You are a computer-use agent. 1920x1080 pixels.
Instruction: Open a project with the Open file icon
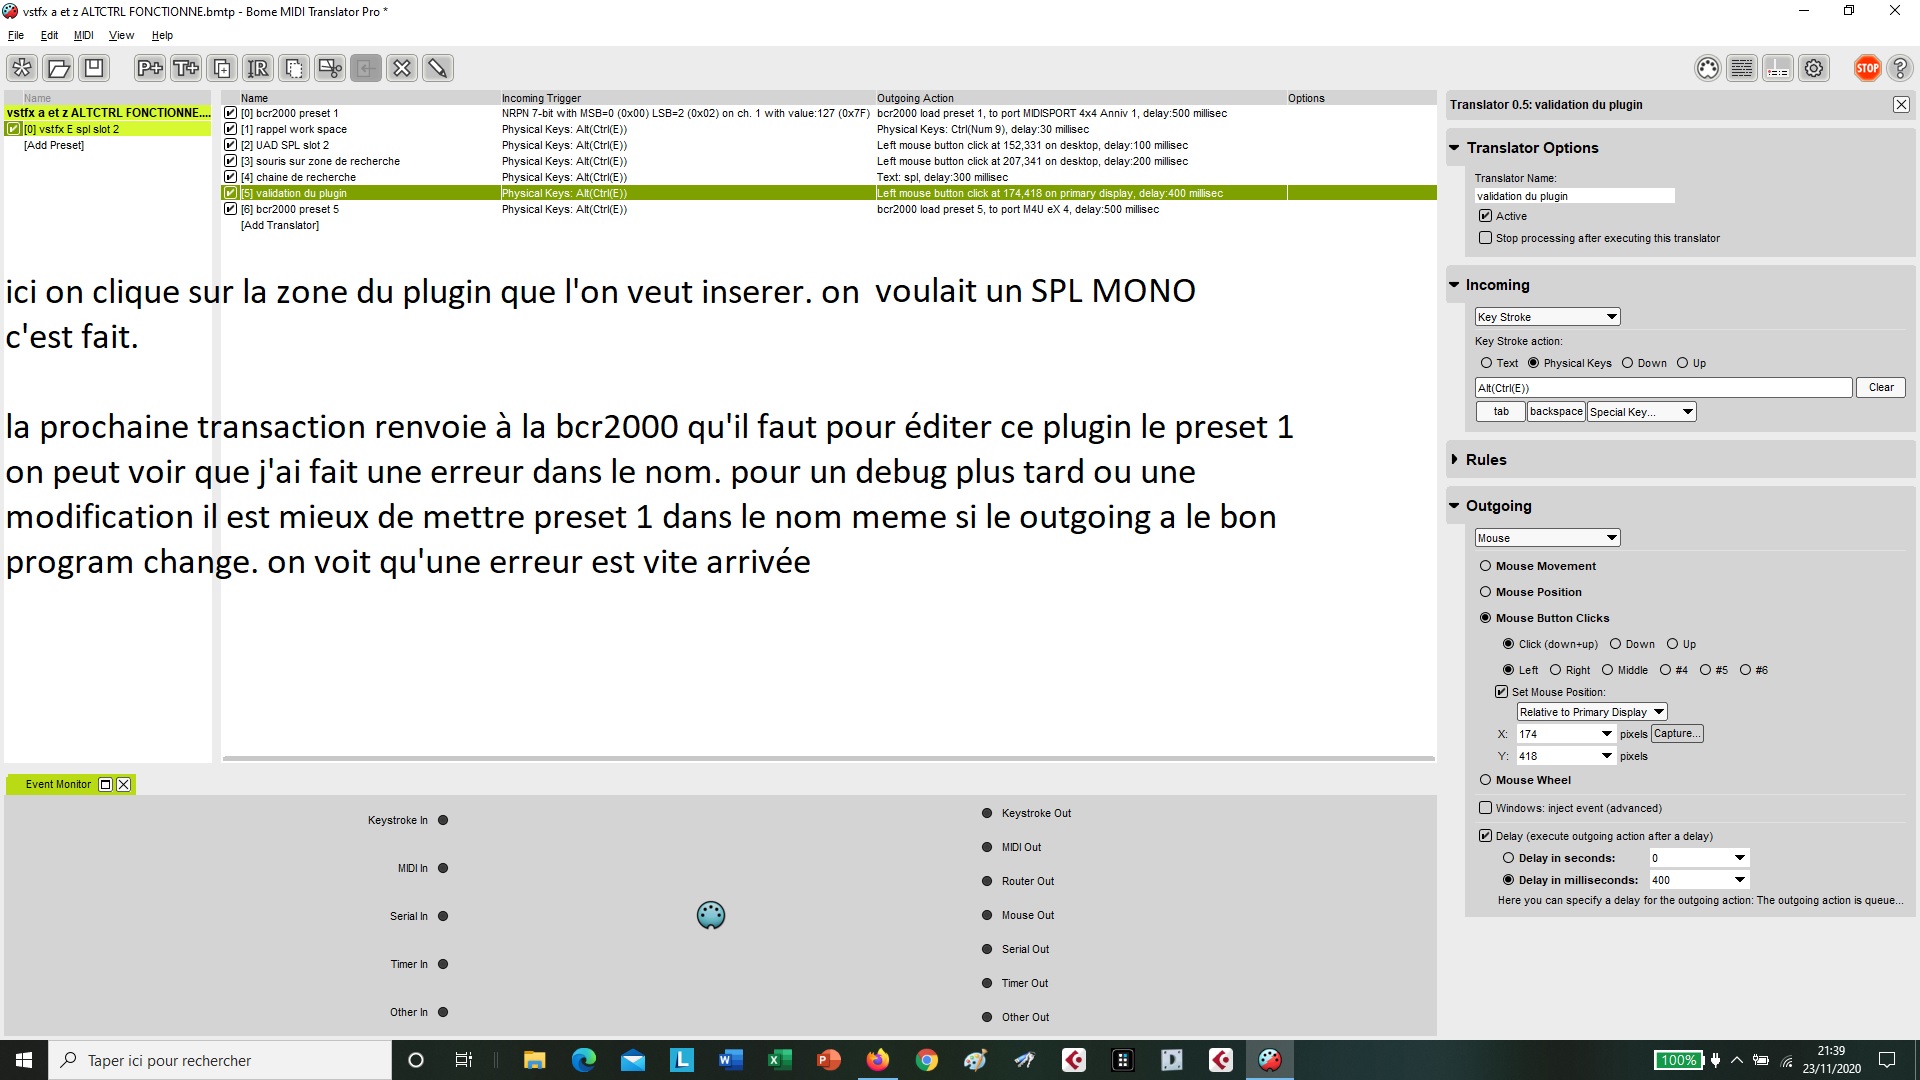pyautogui.click(x=58, y=68)
